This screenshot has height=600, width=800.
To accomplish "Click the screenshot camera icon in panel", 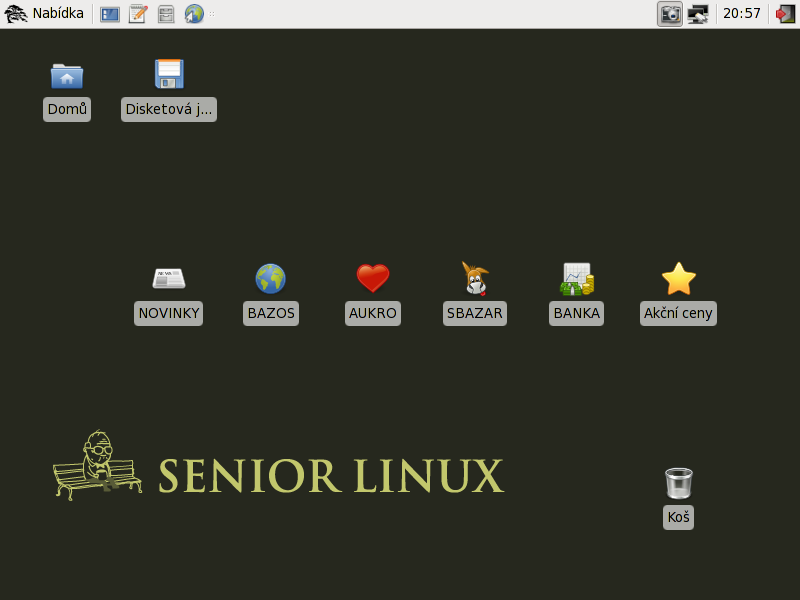I will pos(670,14).
